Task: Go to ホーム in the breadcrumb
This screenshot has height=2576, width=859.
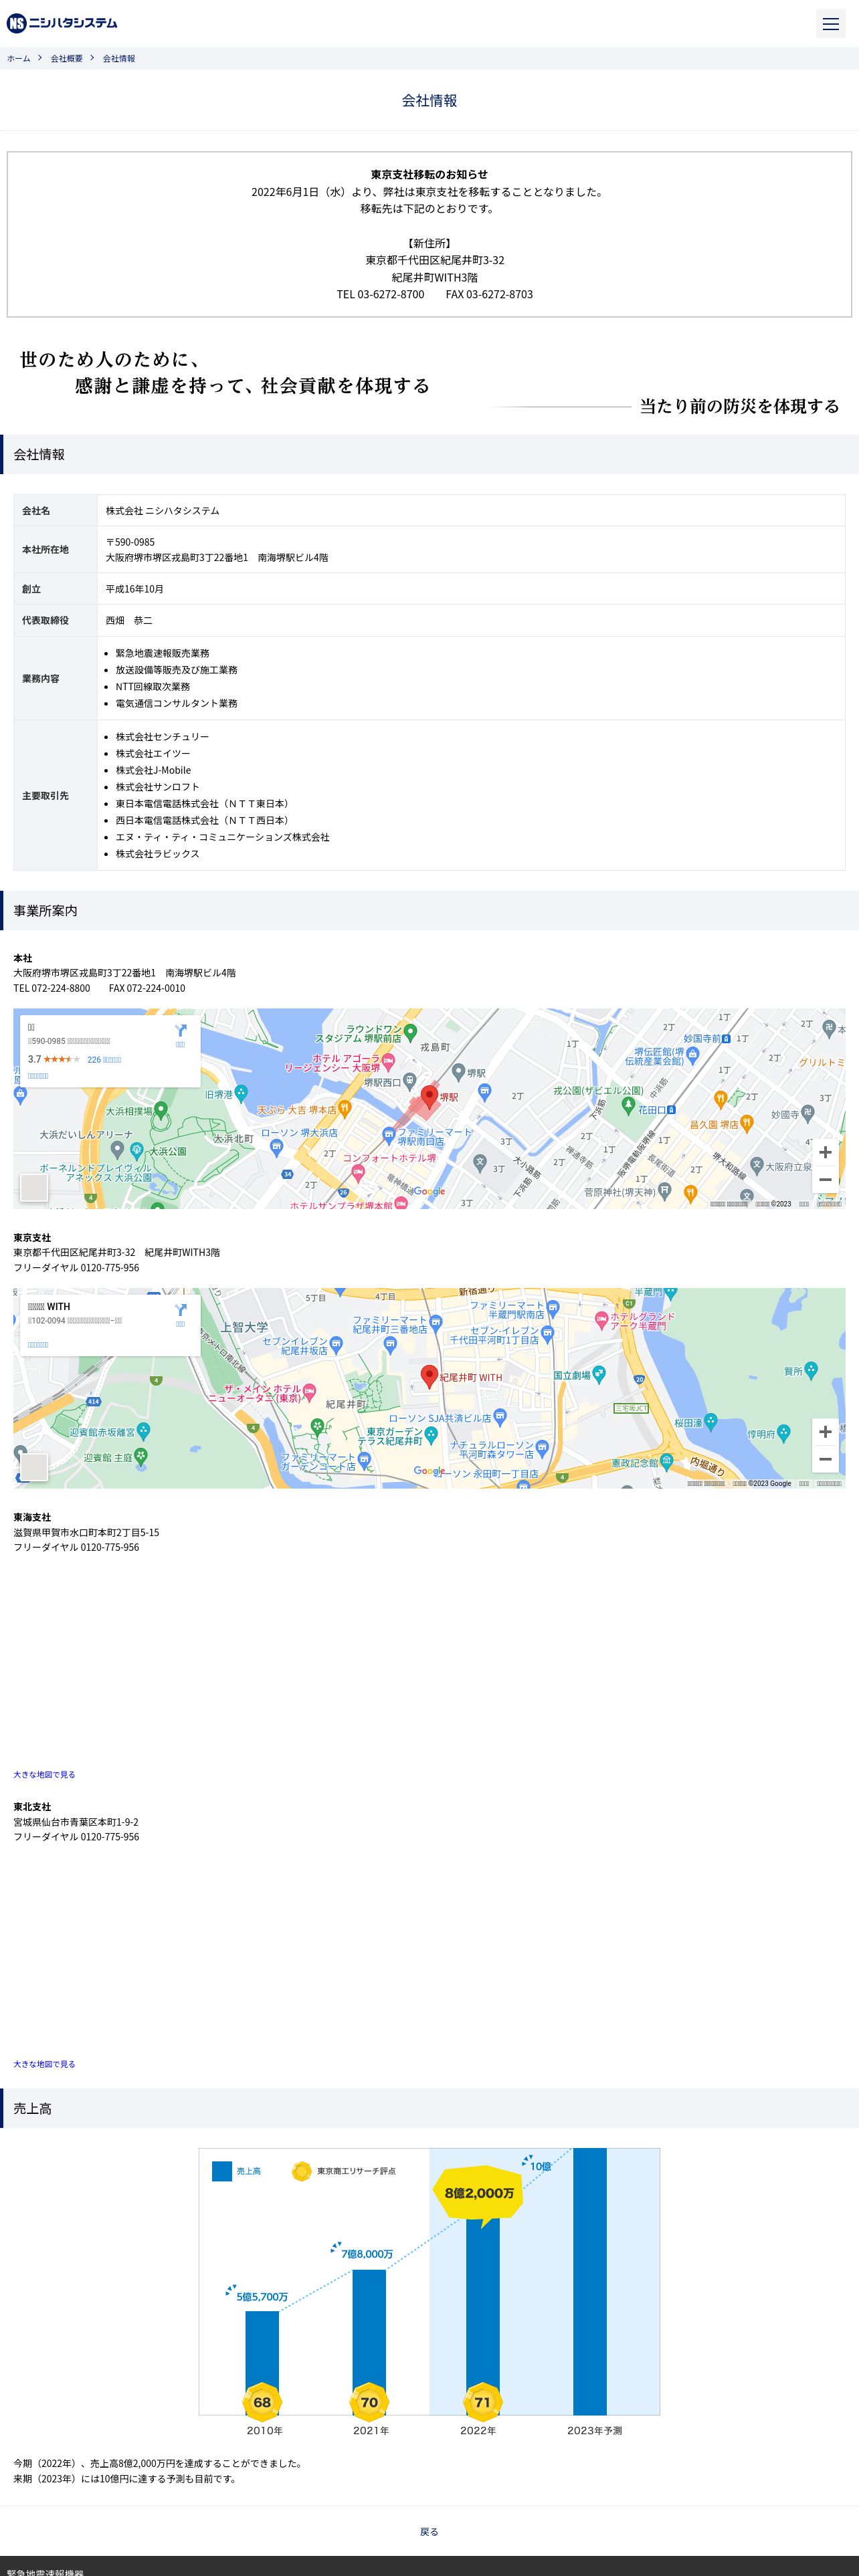Action: 18,59
